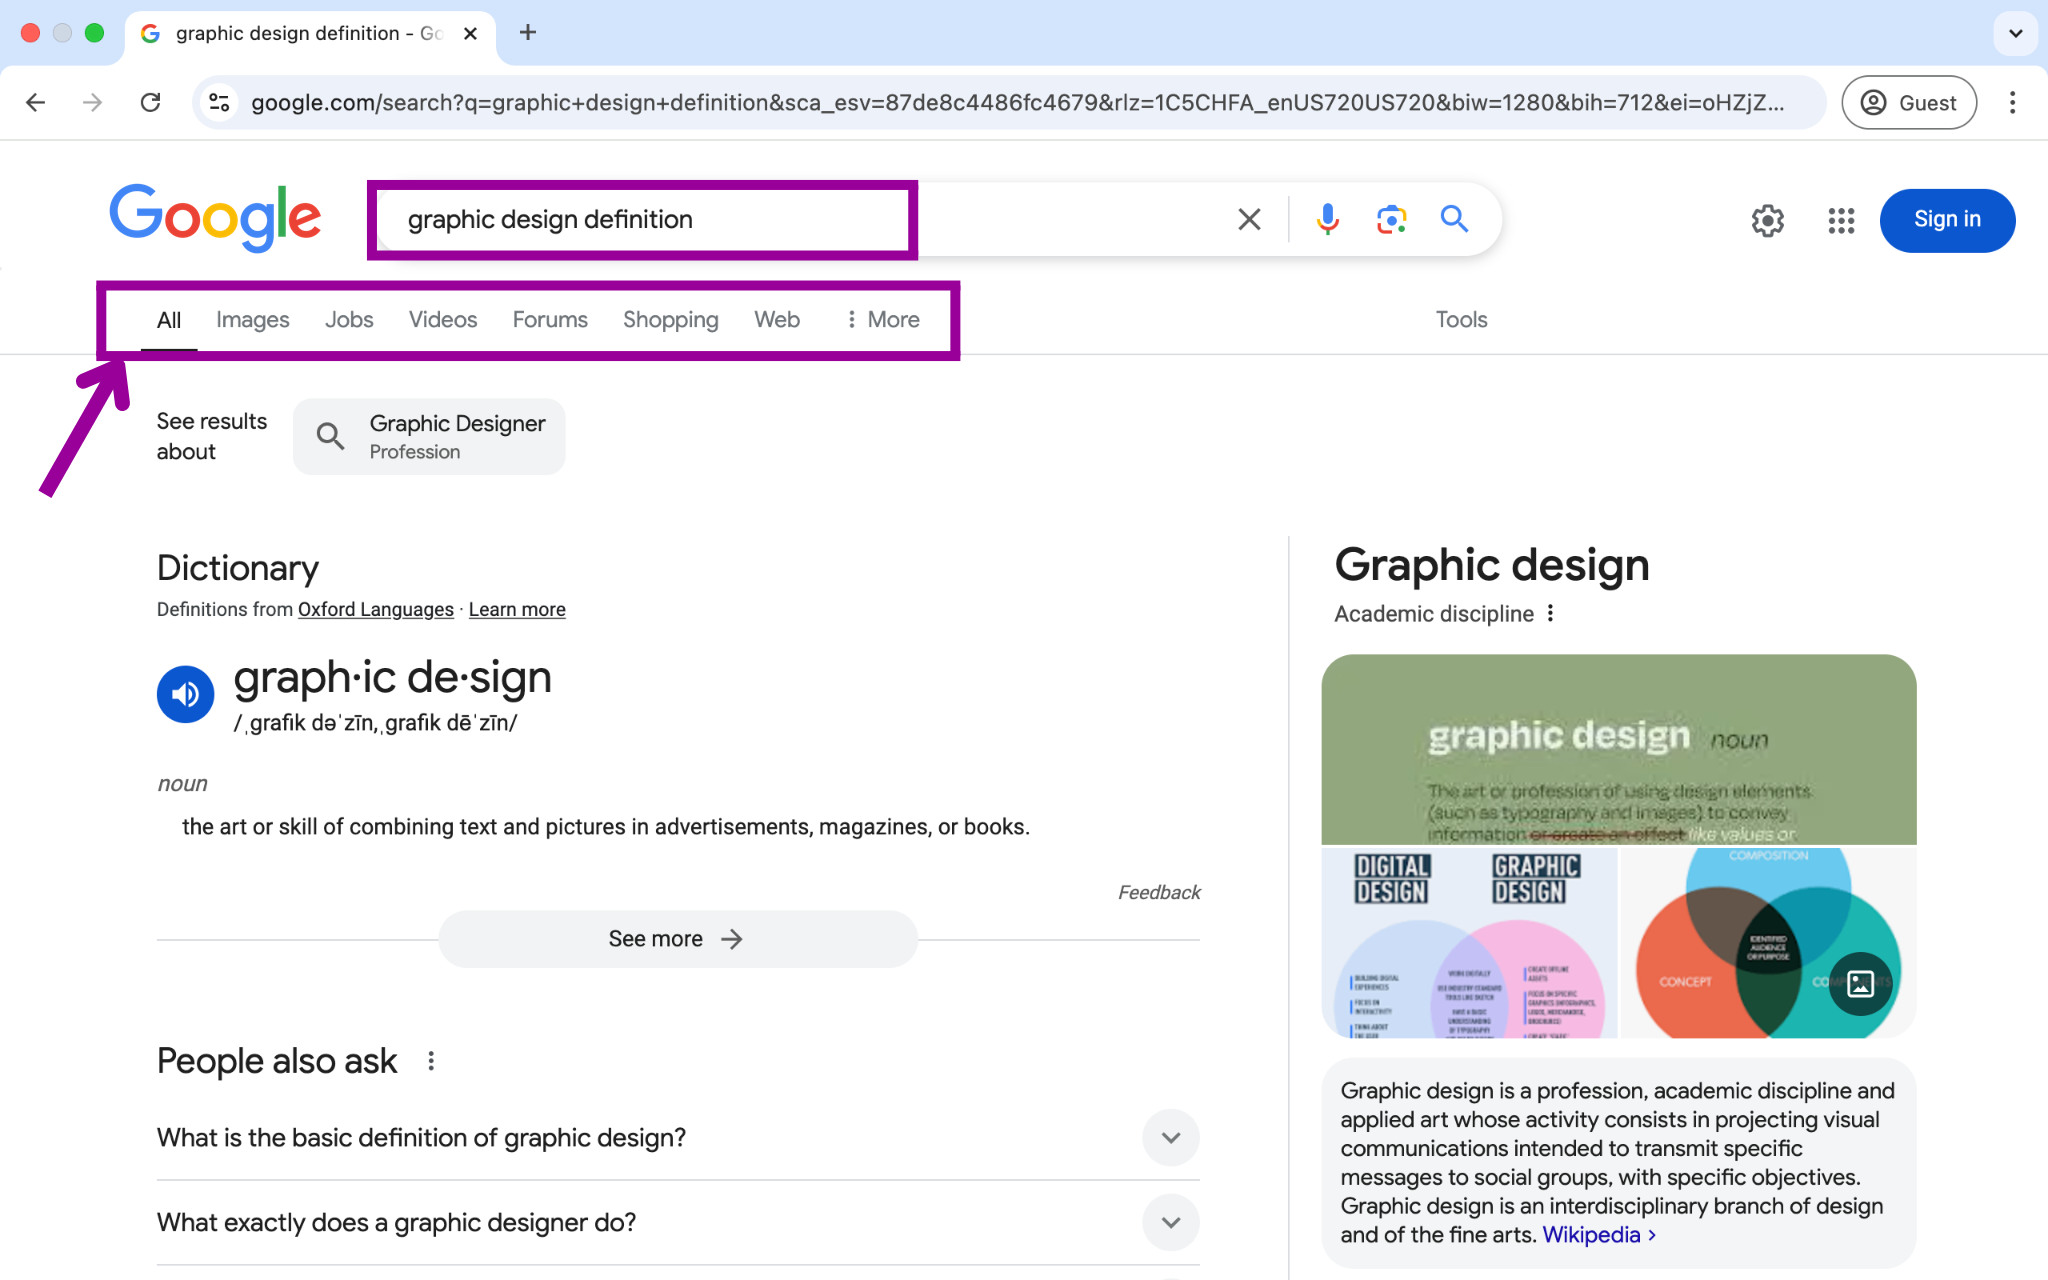Click the Graphic design panel title
This screenshot has height=1280, width=2048.
coord(1492,565)
